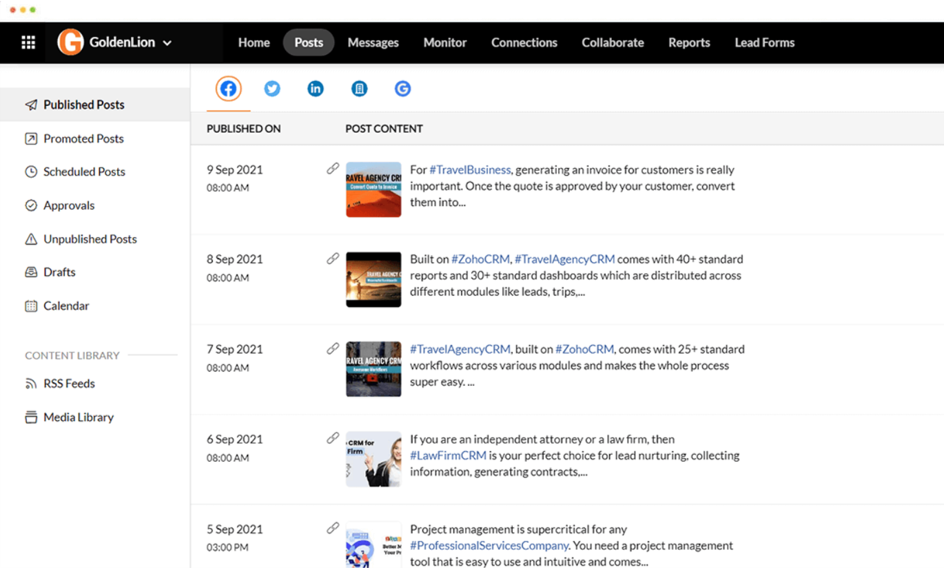The width and height of the screenshot is (944, 568).
Task: Click the #TravelBusiness hashtag link
Action: tap(470, 170)
